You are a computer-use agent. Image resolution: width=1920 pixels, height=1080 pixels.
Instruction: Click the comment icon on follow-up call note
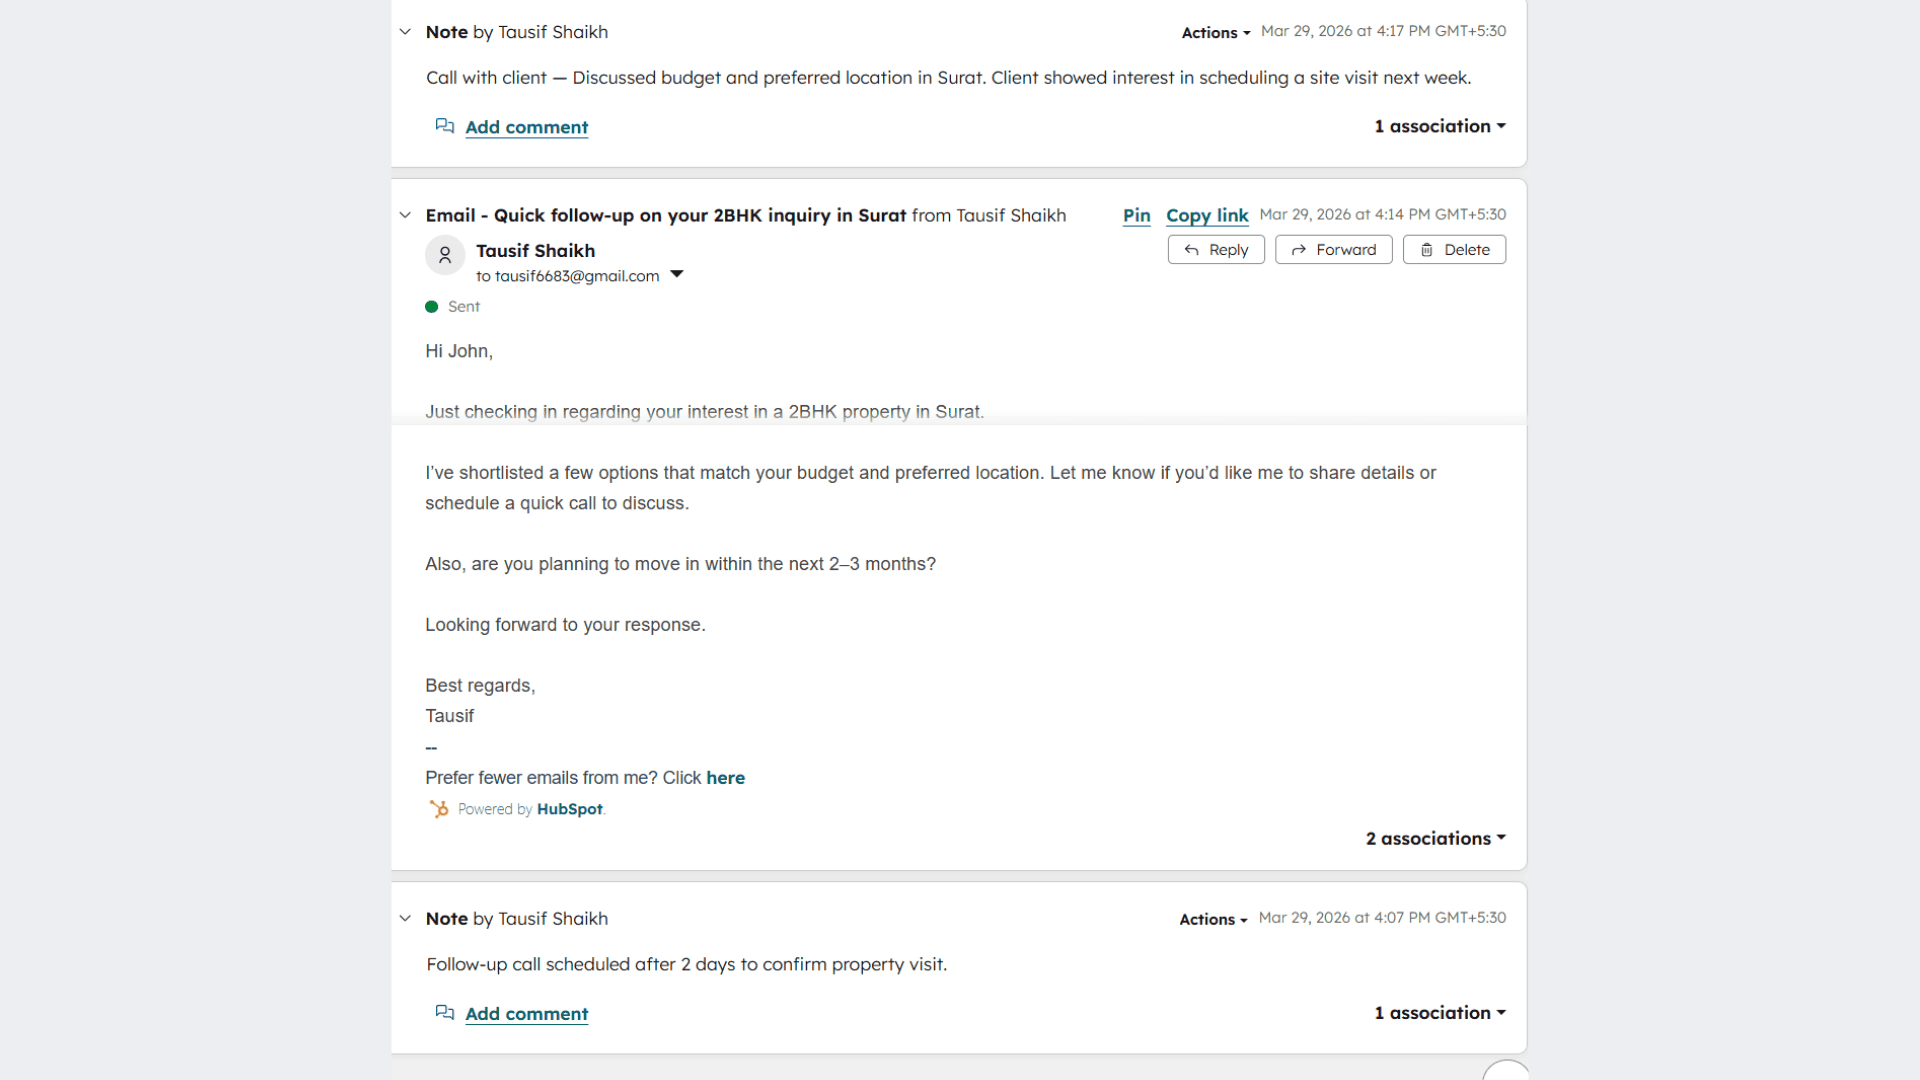[x=445, y=1013]
